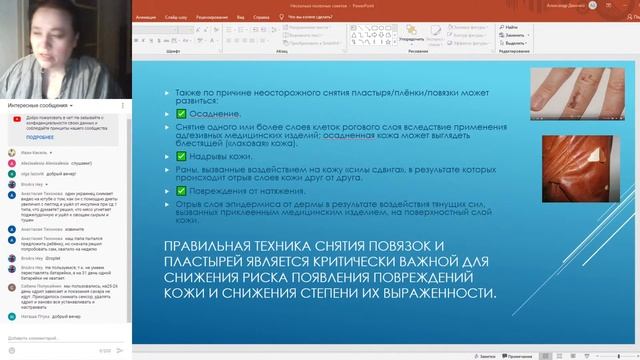Click the leather texture photo on slide

(581, 169)
